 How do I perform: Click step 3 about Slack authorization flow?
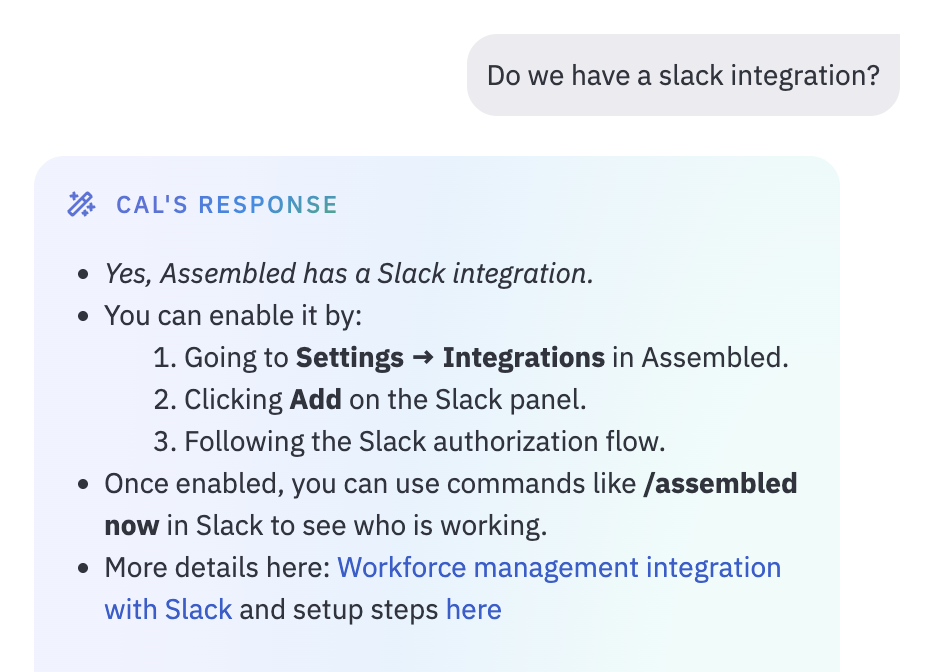click(x=409, y=442)
